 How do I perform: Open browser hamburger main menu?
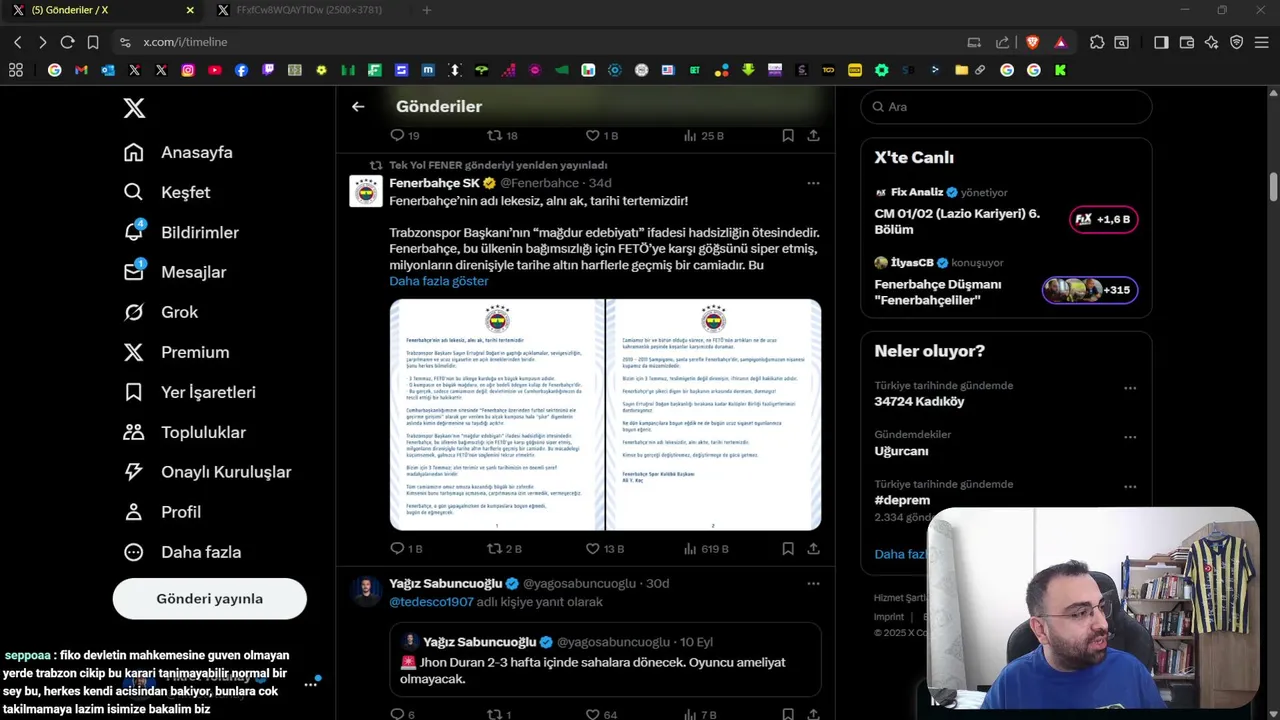pyautogui.click(x=1262, y=42)
